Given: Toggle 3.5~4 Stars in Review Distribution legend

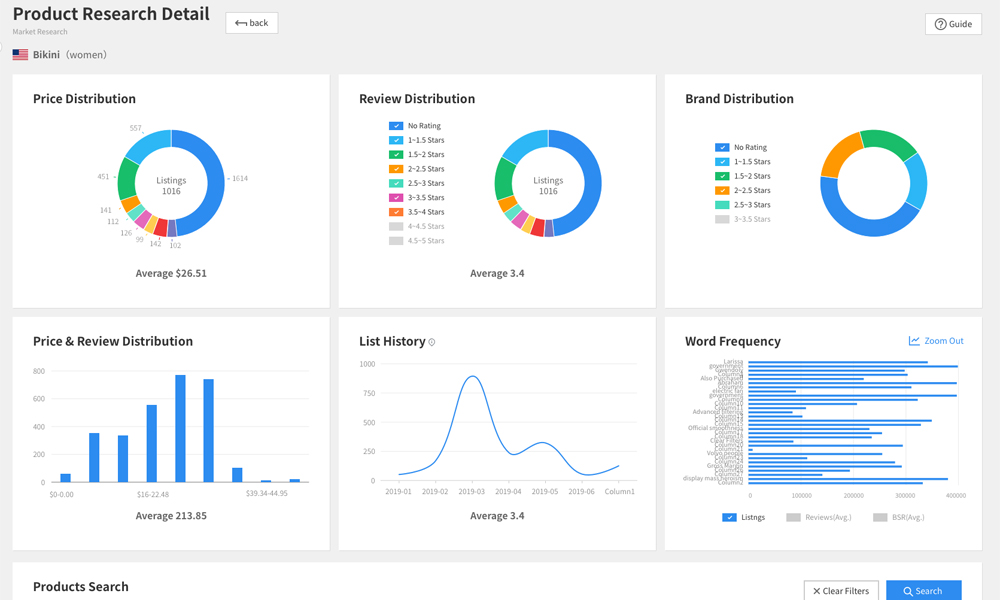Looking at the screenshot, I should coord(396,212).
